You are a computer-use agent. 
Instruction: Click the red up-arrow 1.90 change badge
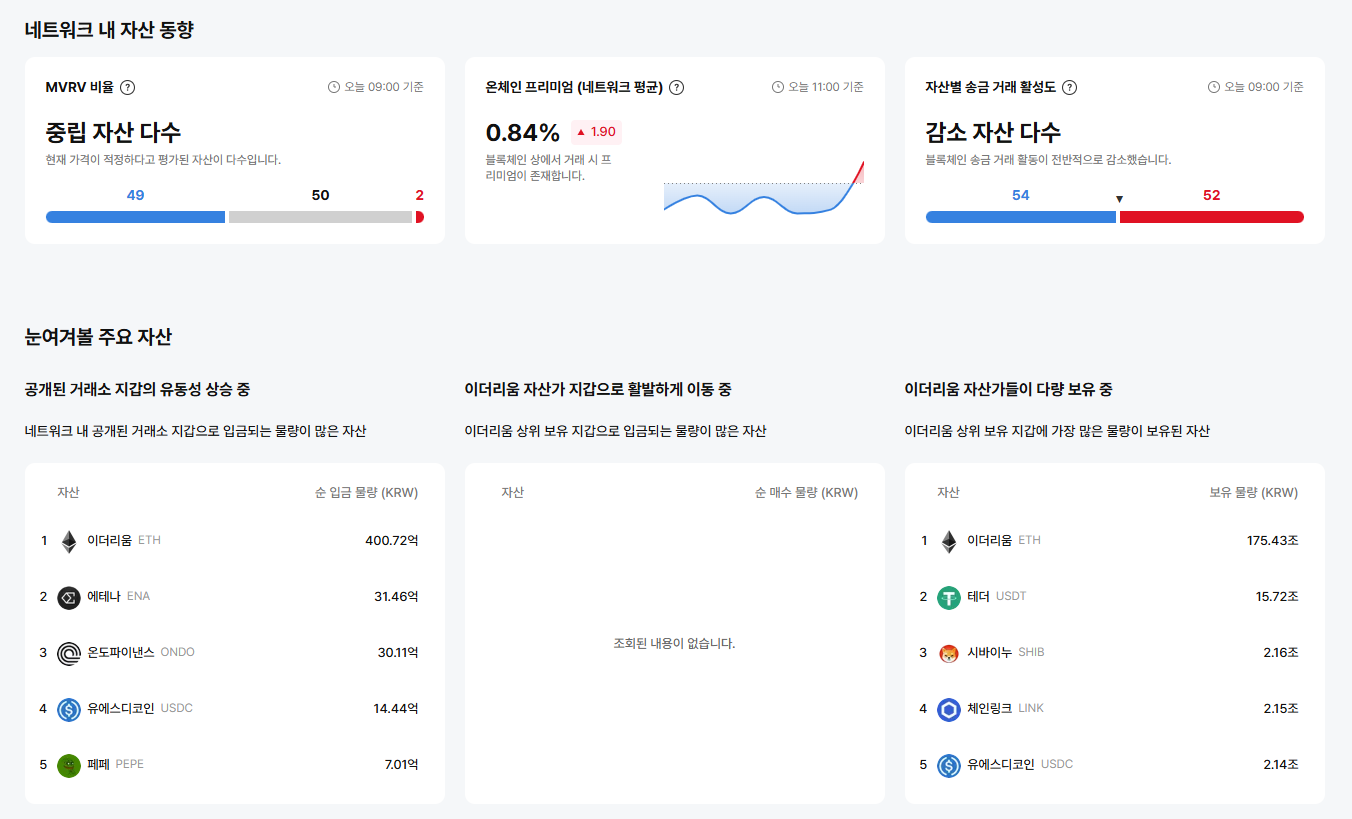596,132
